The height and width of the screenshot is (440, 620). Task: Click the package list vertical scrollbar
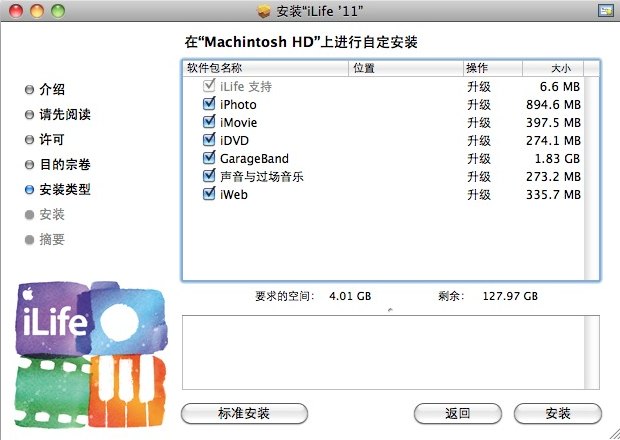coord(591,178)
